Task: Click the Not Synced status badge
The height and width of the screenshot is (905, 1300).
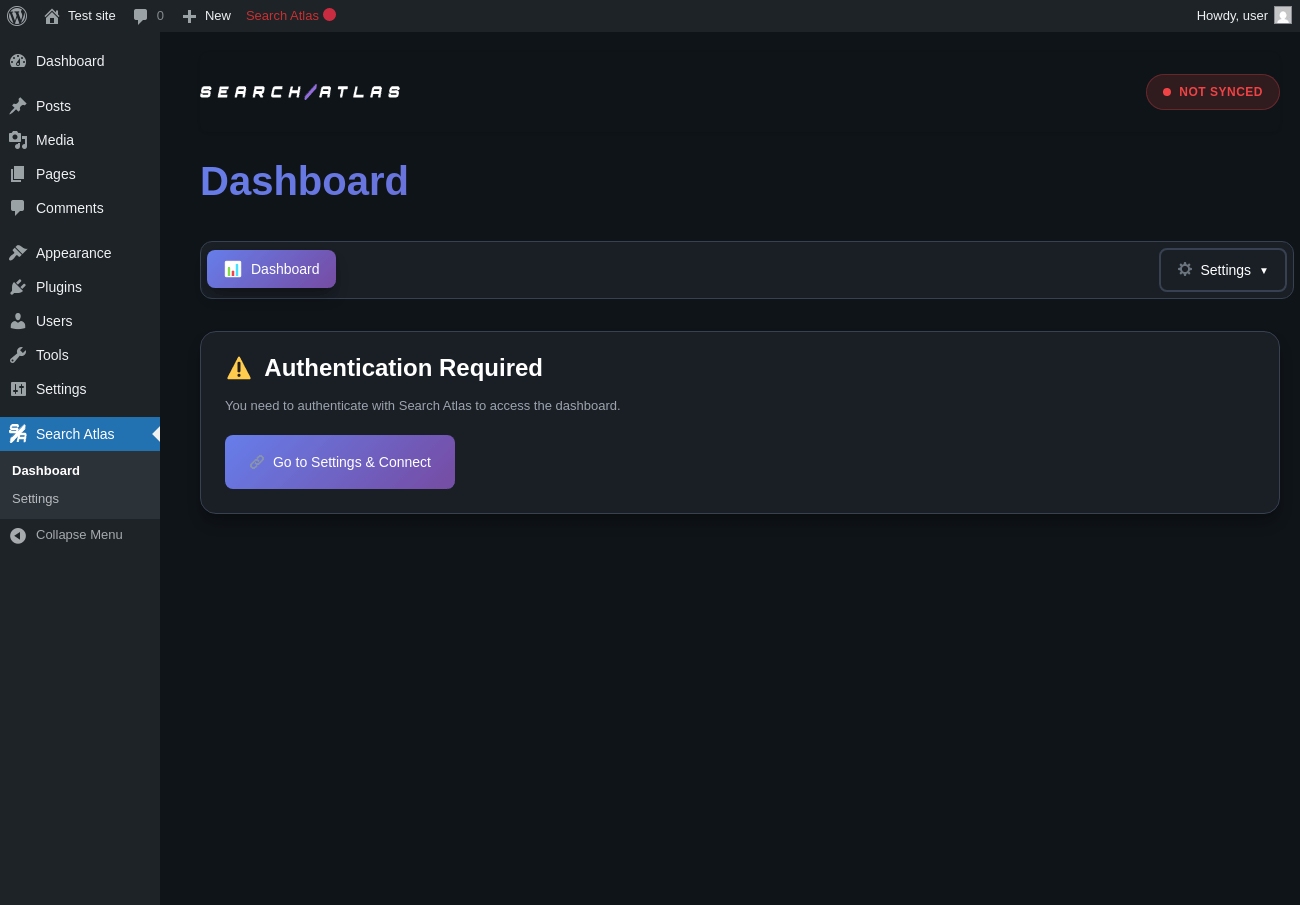Action: 1212,92
